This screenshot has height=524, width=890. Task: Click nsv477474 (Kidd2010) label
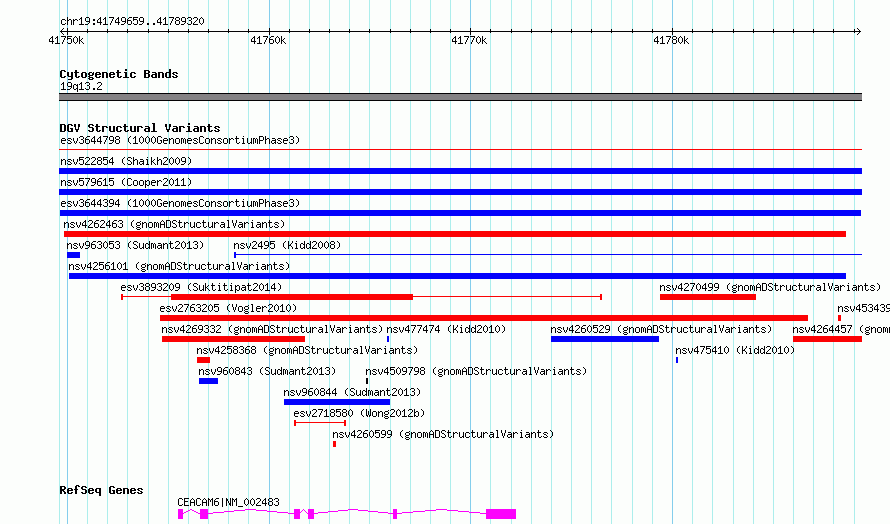[x=446, y=329]
